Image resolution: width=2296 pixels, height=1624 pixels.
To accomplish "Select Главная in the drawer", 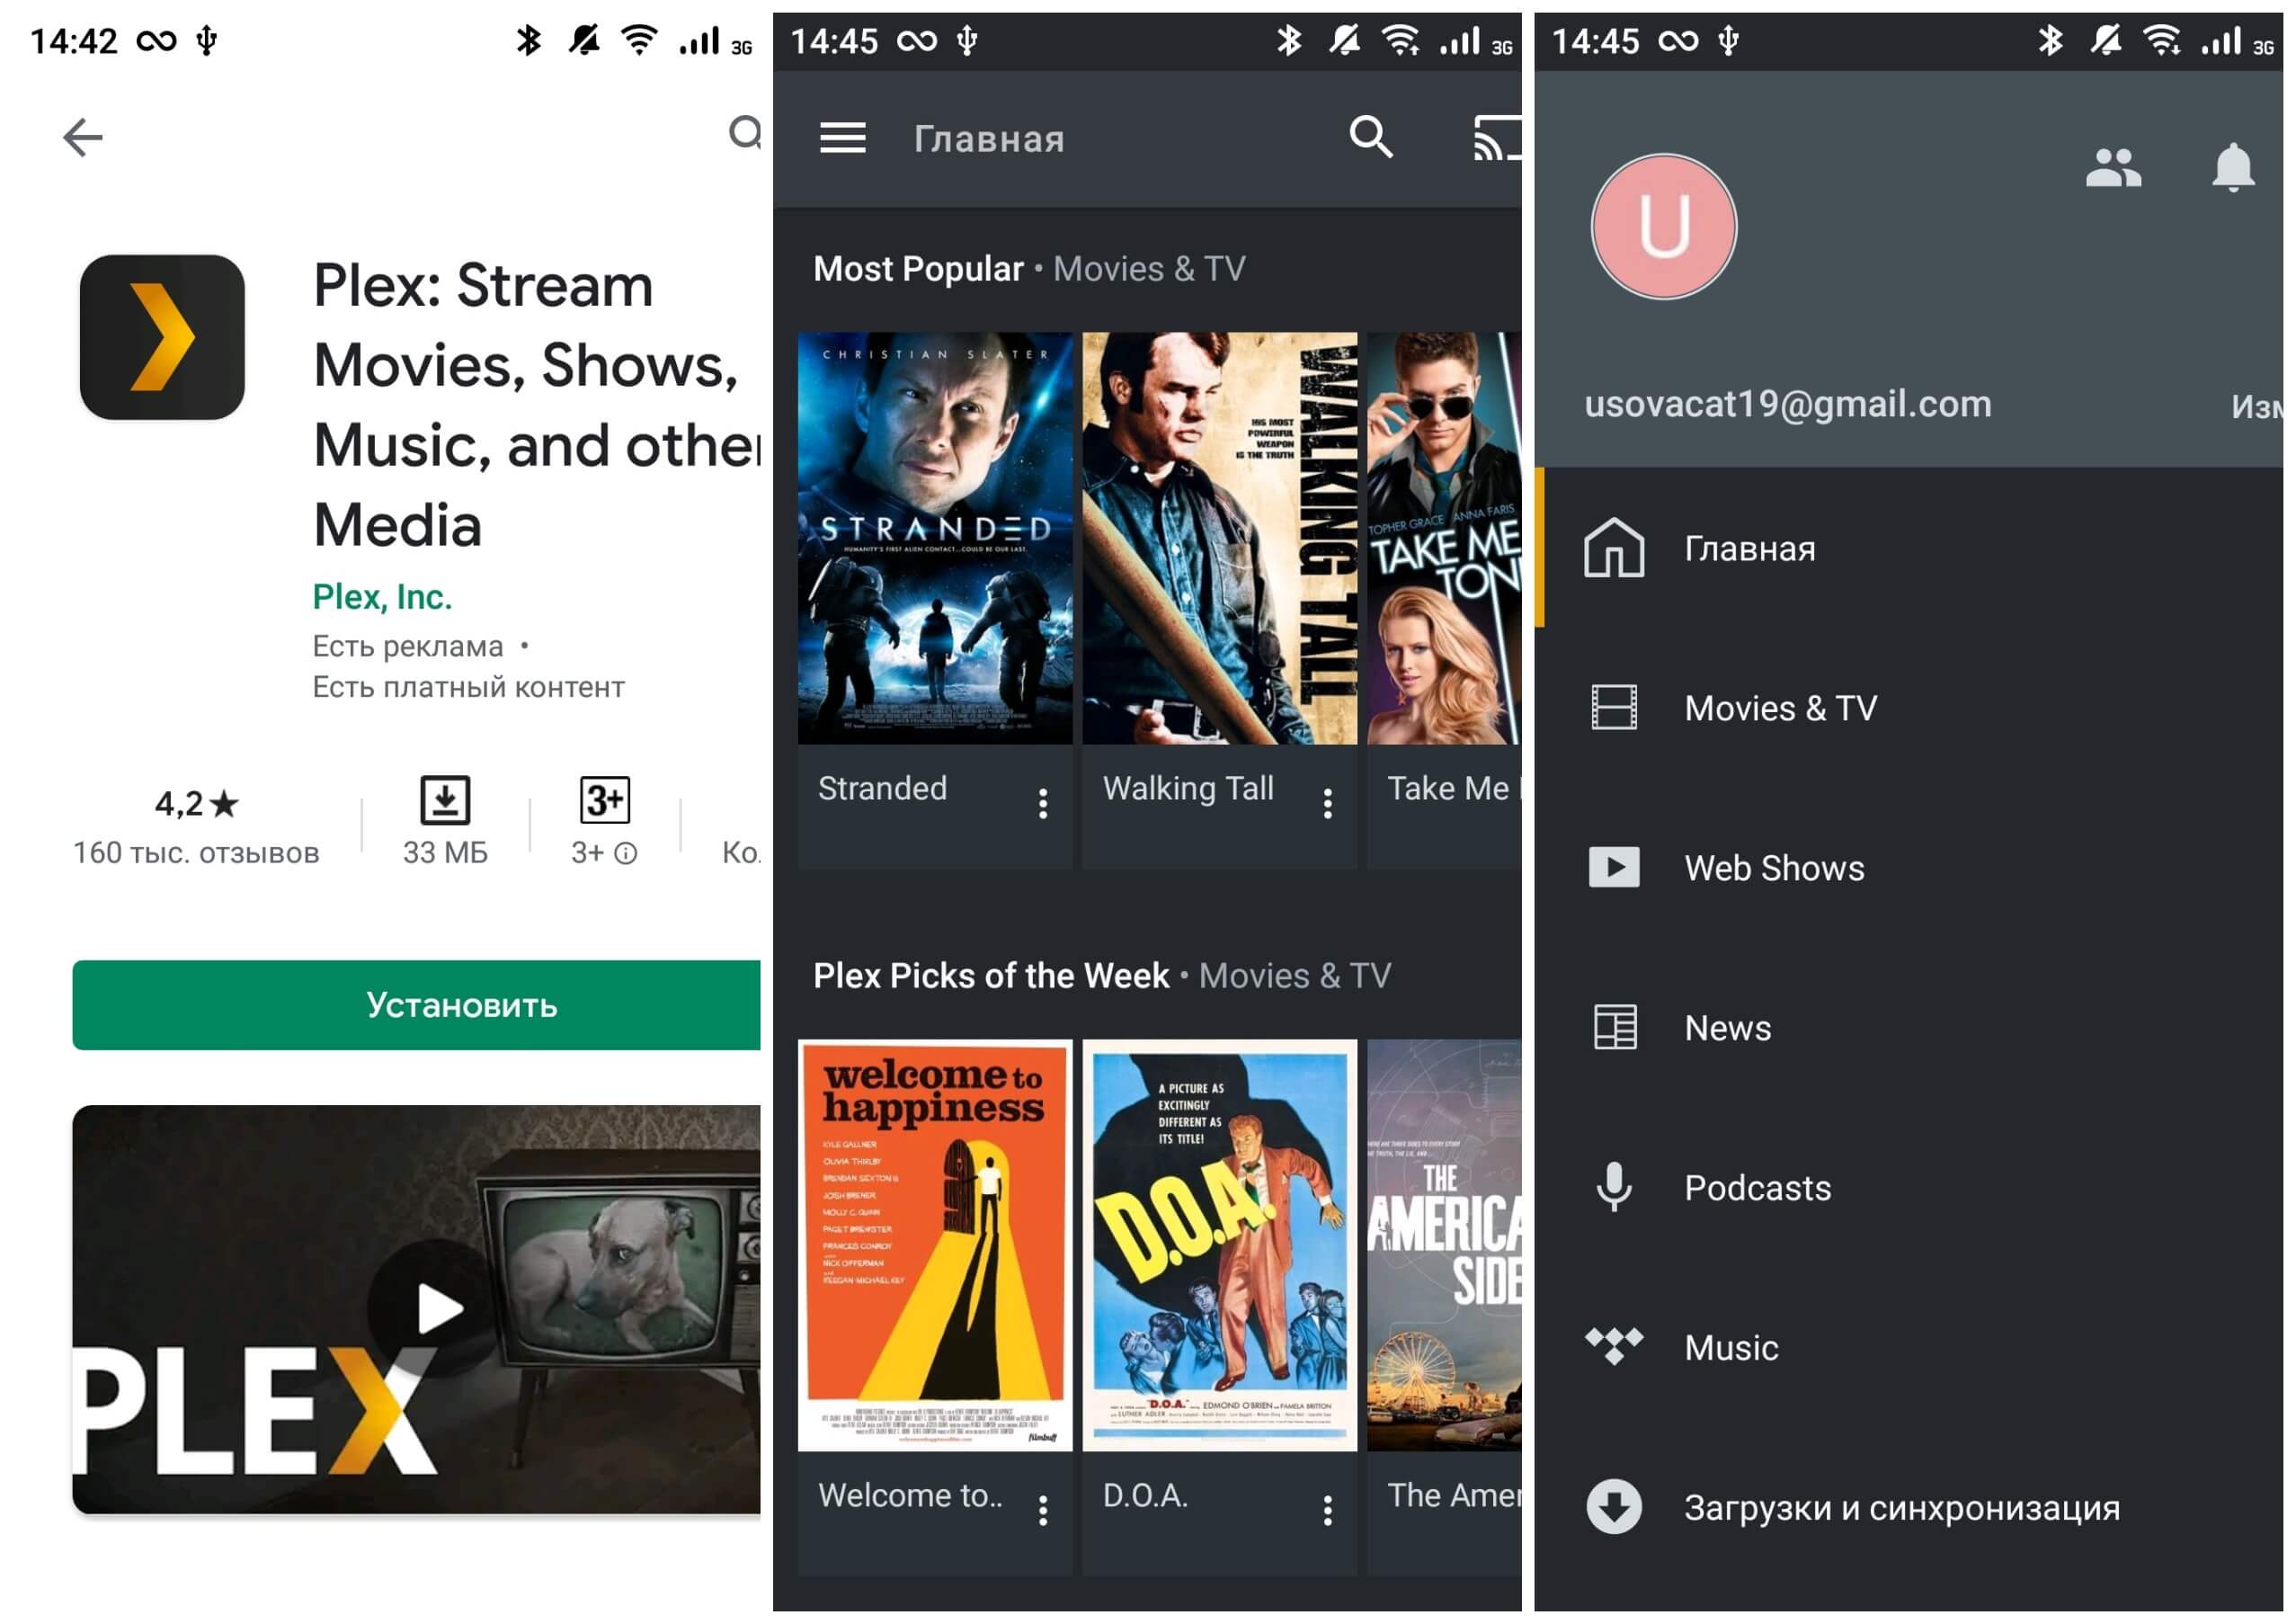I will [1909, 548].
